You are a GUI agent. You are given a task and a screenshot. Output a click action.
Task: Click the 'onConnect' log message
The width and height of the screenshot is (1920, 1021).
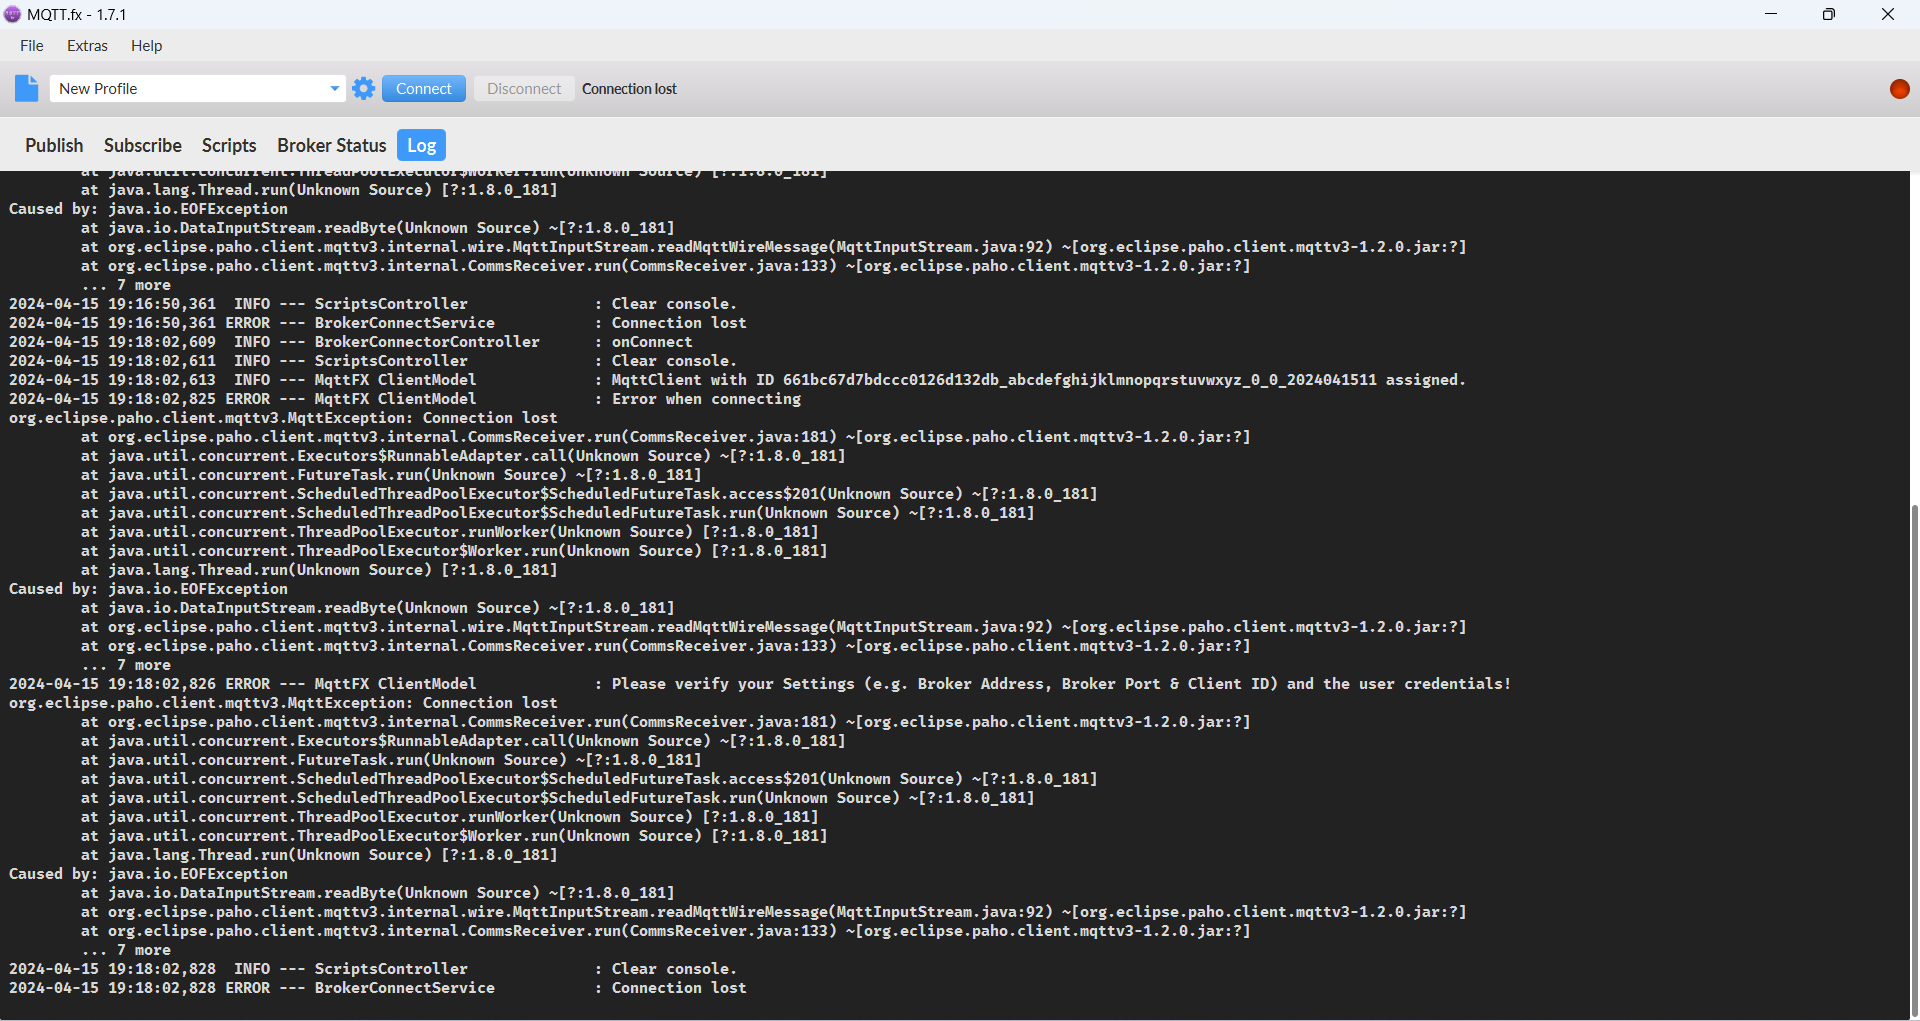[x=652, y=342]
